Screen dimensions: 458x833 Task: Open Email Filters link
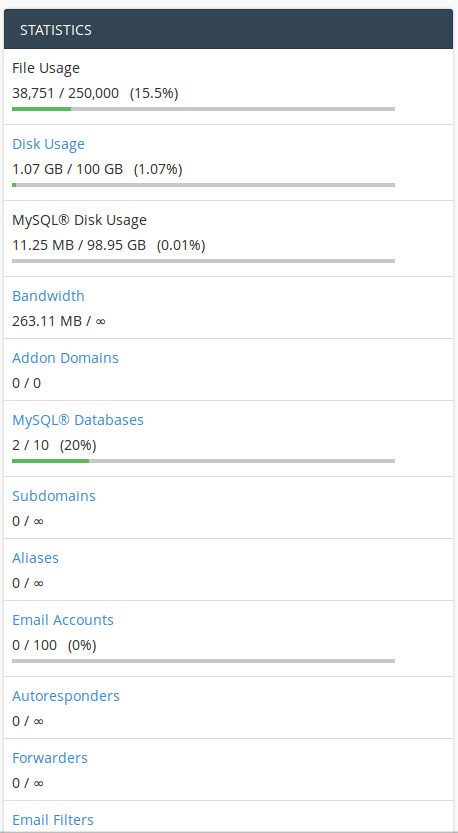53,820
